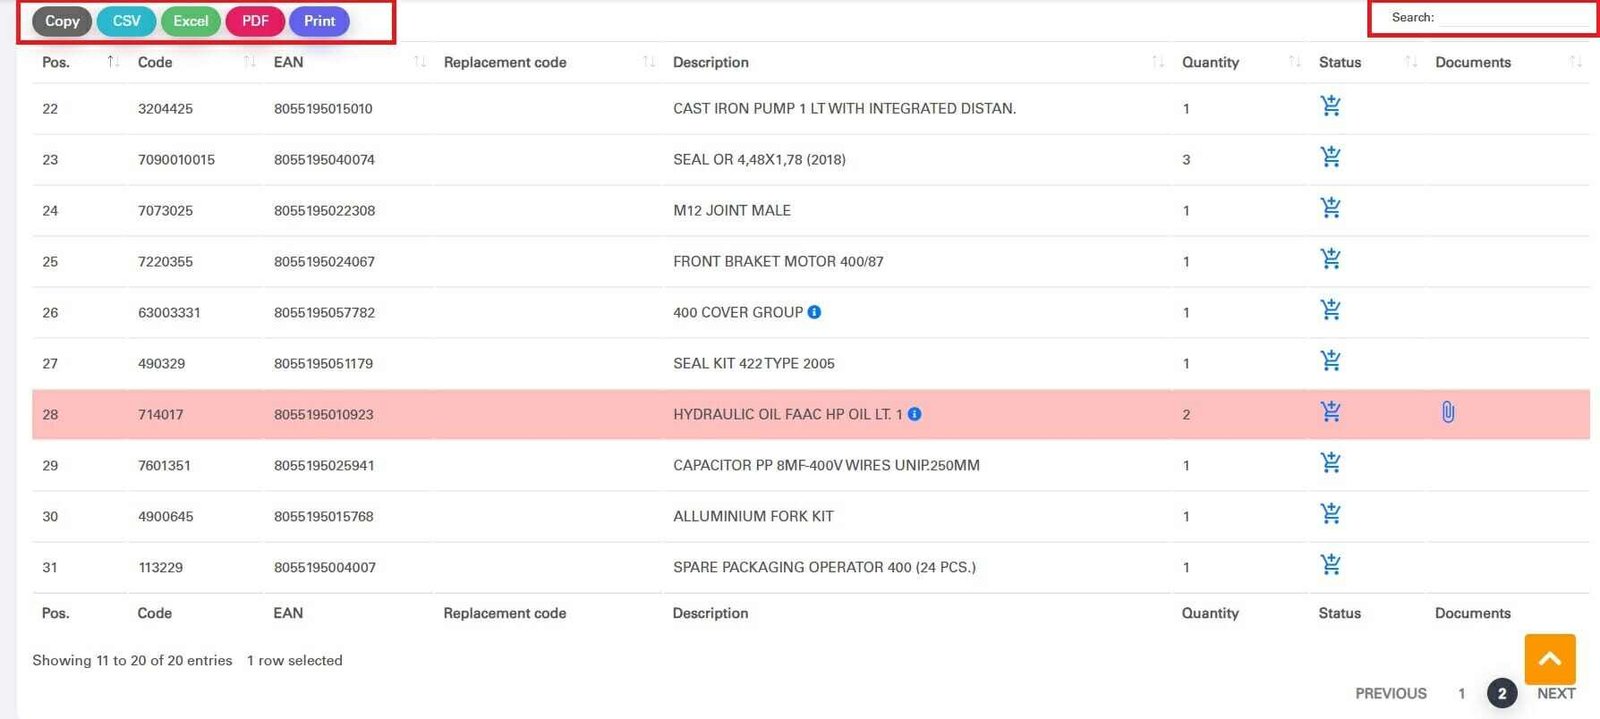Add CAPACITOR PP 8MF-400V to cart
Viewport: 1600px width, 719px height.
click(x=1330, y=463)
